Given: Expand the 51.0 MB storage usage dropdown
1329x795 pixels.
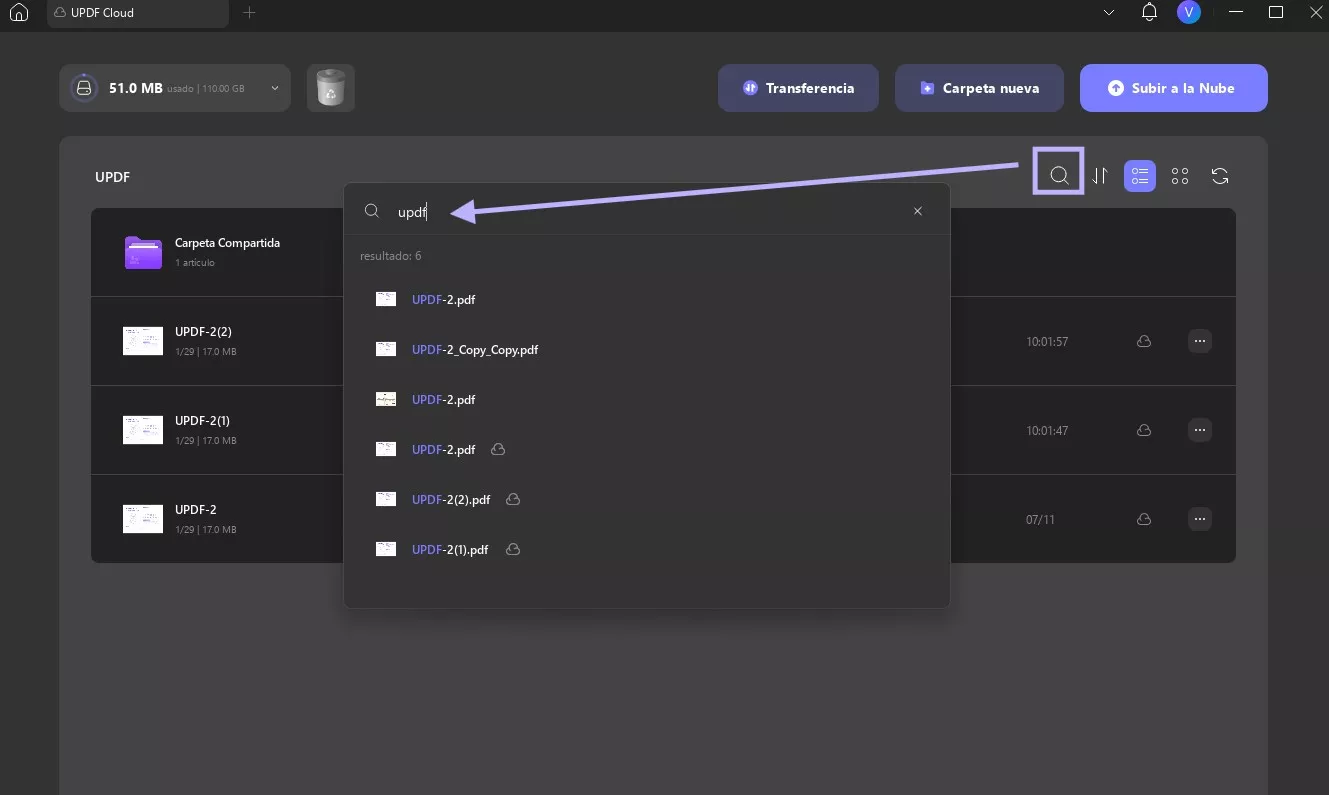Looking at the screenshot, I should coord(175,88).
